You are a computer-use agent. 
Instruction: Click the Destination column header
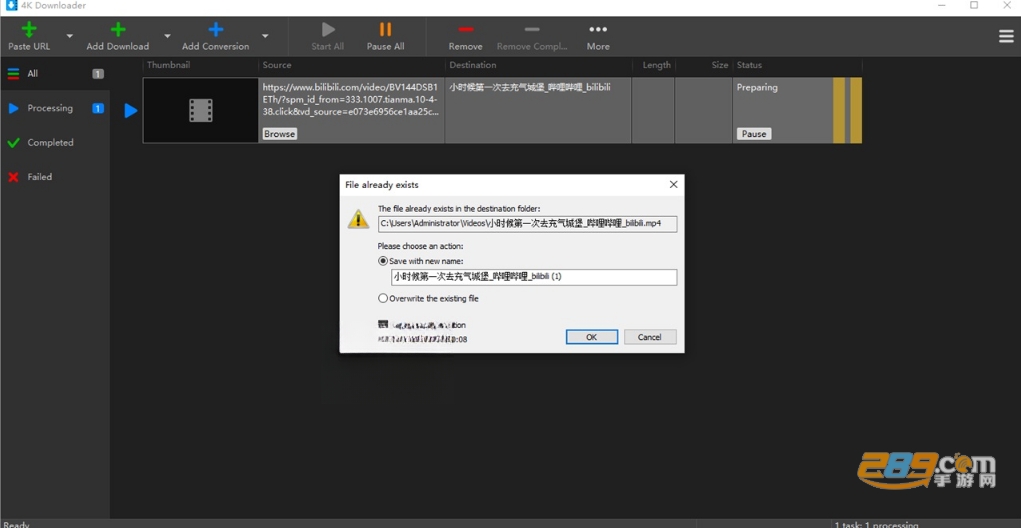[x=473, y=65]
